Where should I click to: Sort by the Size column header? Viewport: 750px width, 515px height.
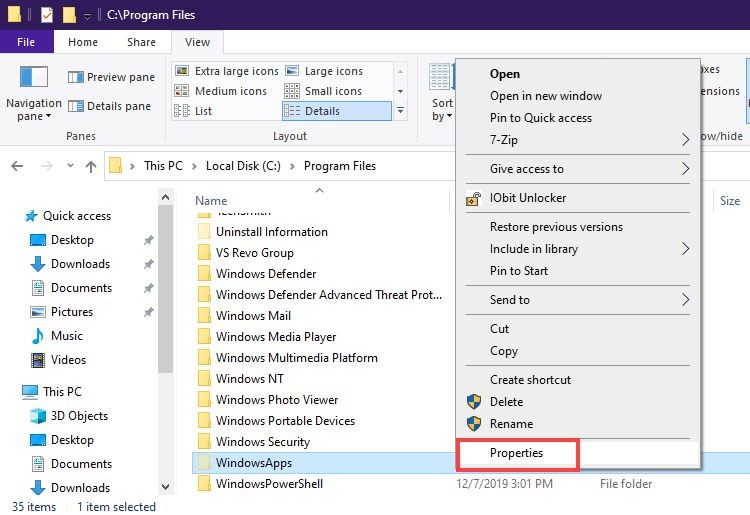click(729, 201)
